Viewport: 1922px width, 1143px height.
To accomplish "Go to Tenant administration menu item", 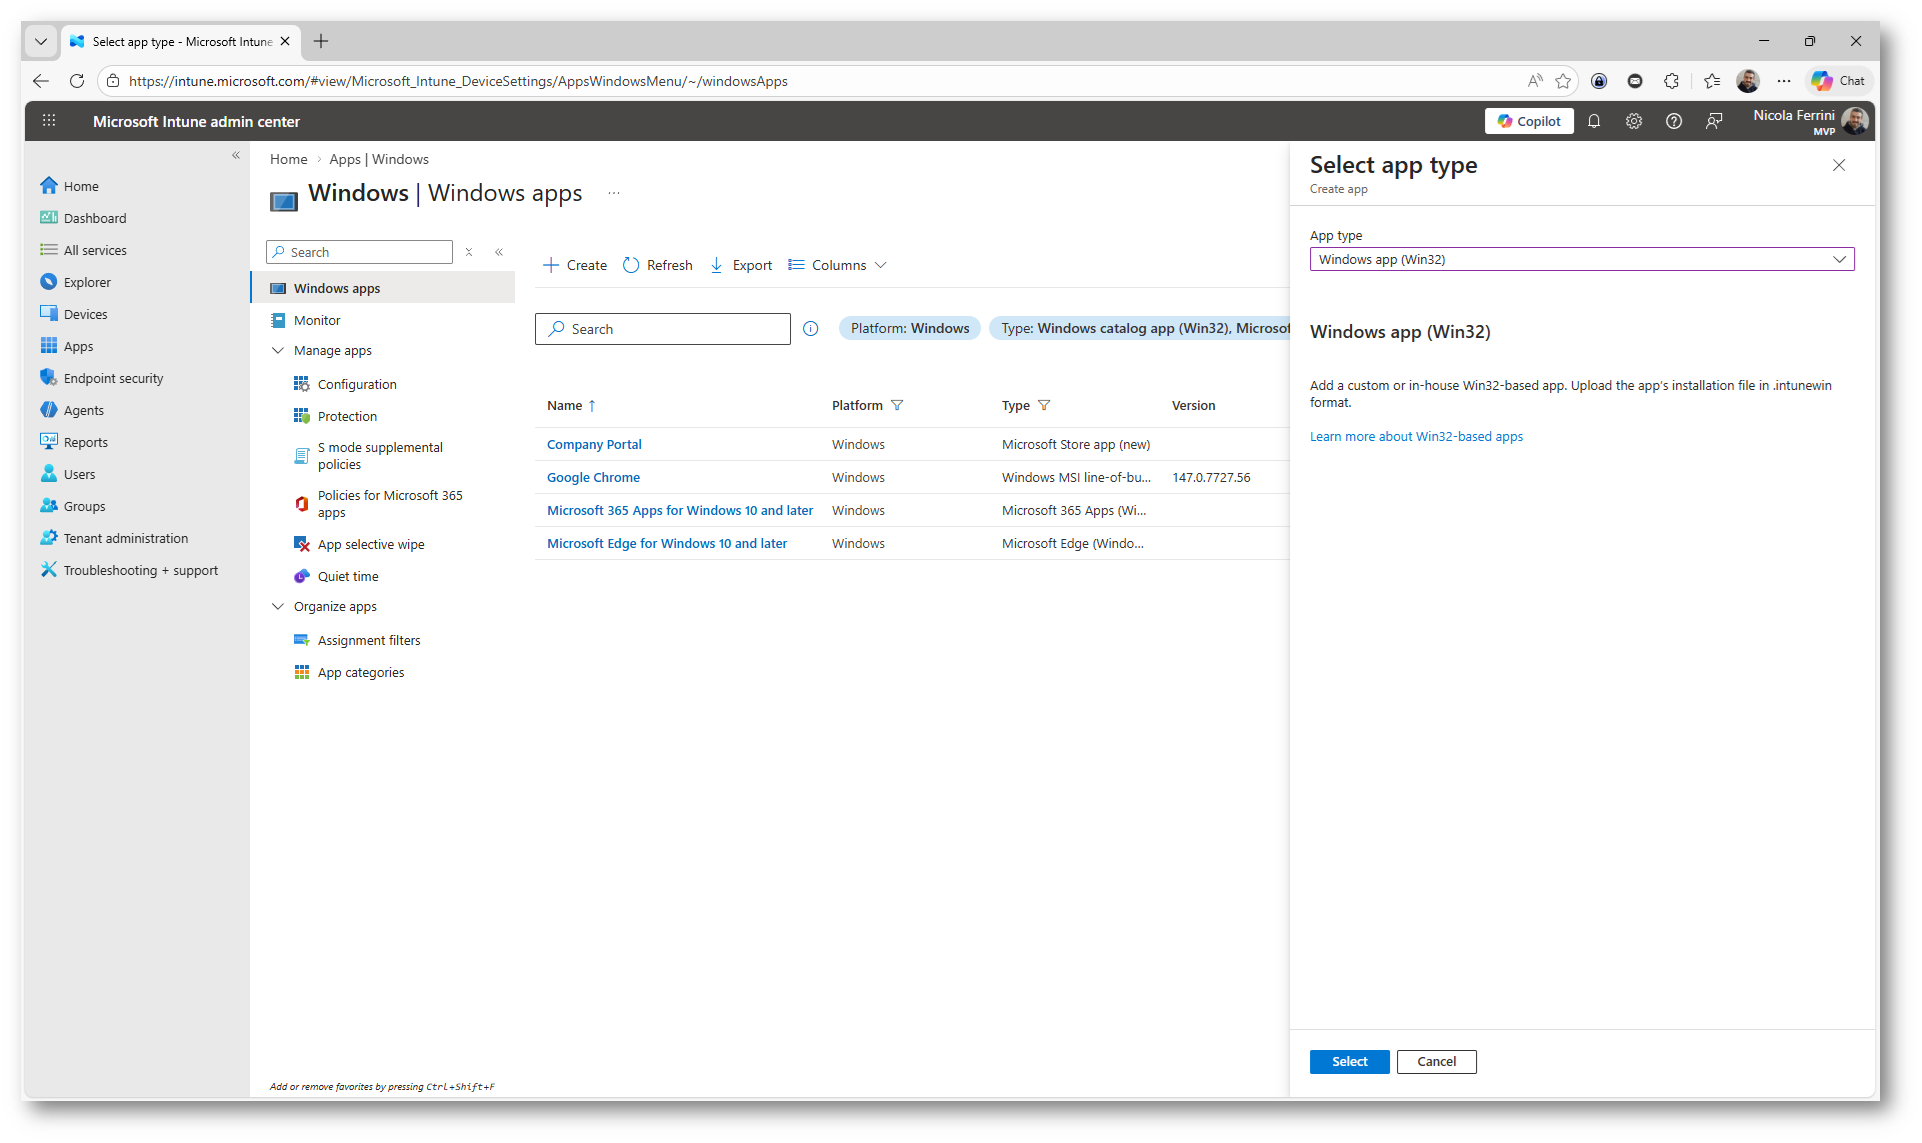I will coord(125,538).
